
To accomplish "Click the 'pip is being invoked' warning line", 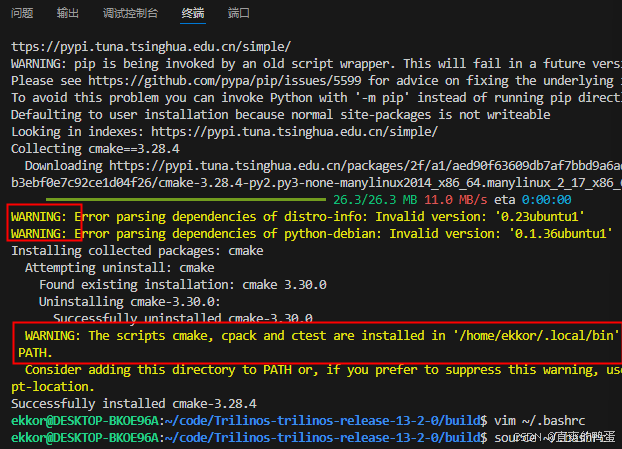I will (316, 64).
